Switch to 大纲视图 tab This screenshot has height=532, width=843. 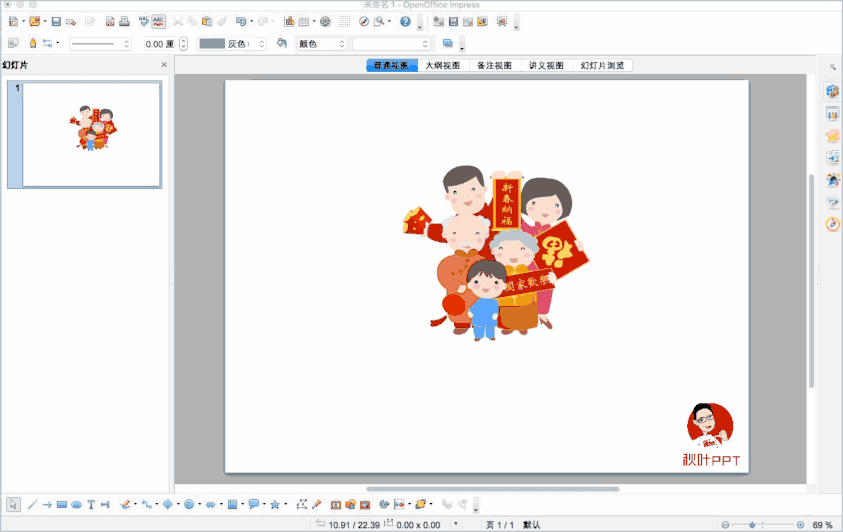(x=444, y=65)
